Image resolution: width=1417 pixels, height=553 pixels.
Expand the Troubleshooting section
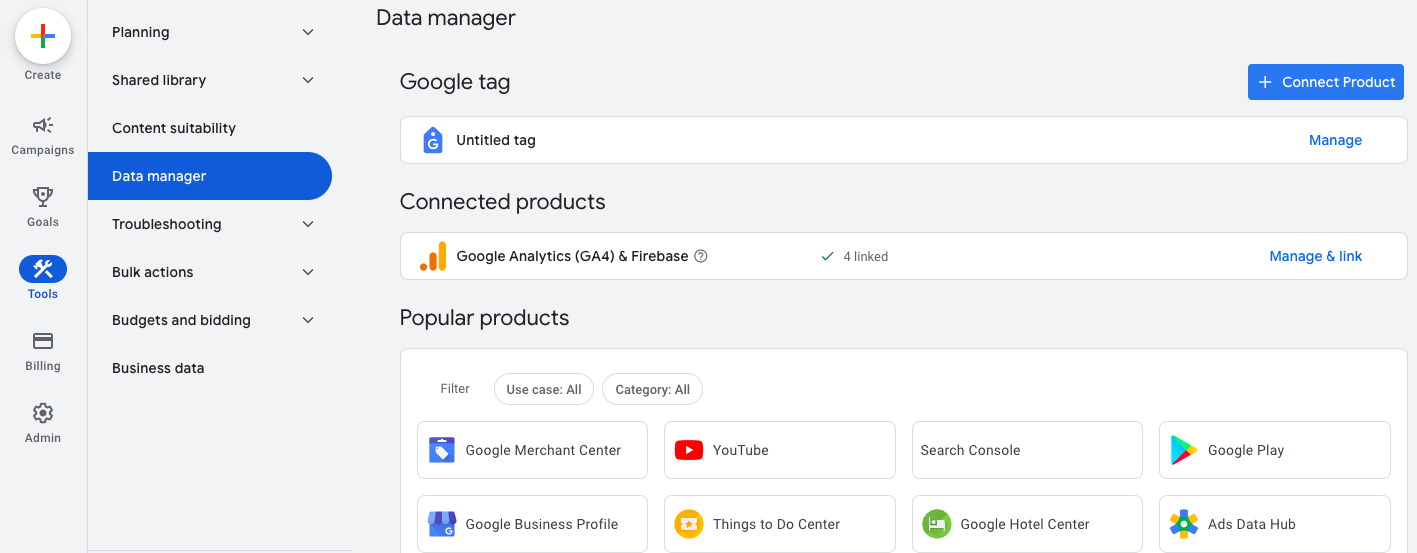click(x=308, y=224)
